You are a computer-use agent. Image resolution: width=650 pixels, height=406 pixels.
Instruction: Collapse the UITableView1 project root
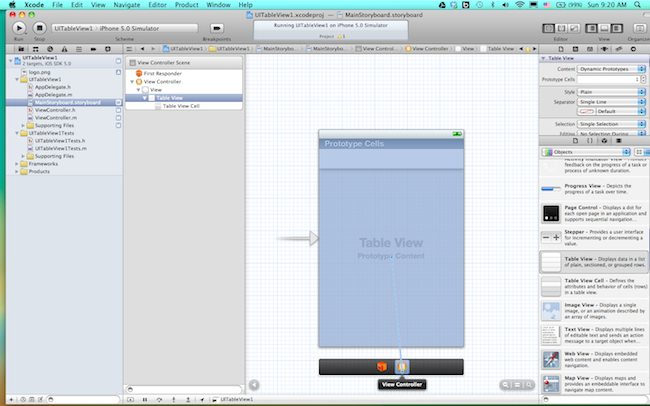click(10, 61)
